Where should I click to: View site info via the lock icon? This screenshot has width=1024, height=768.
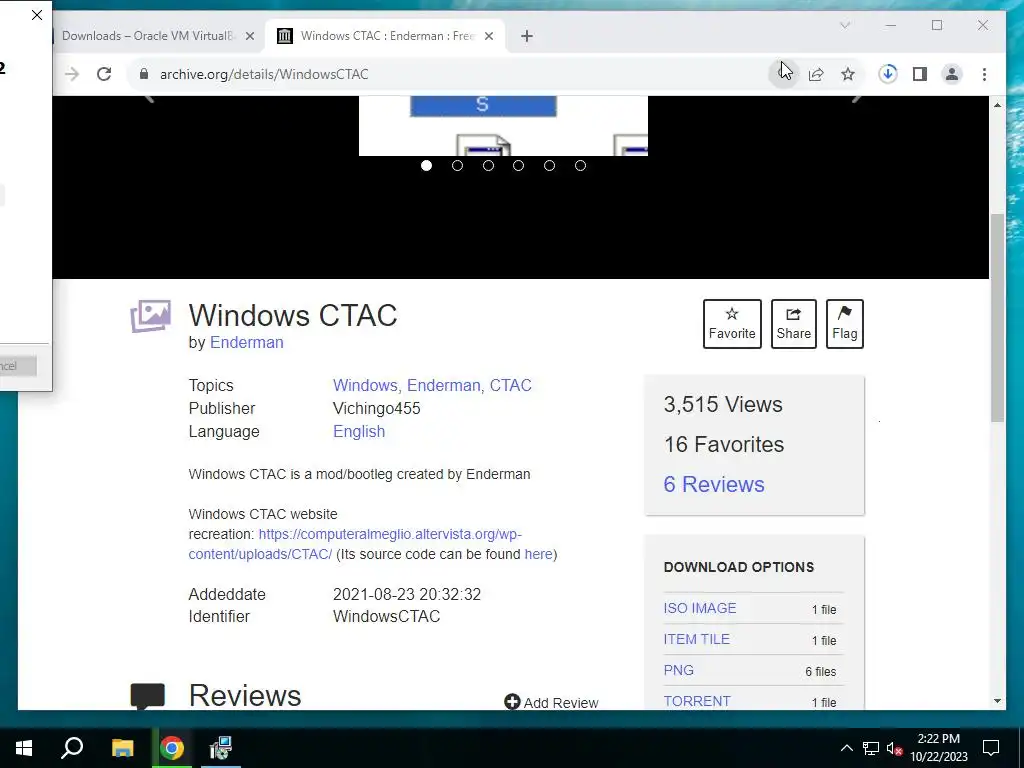(x=144, y=74)
